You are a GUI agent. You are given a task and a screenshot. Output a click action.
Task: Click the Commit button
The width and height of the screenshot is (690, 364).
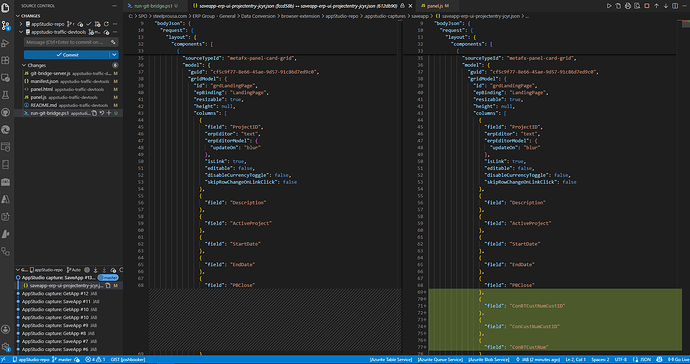pos(67,55)
